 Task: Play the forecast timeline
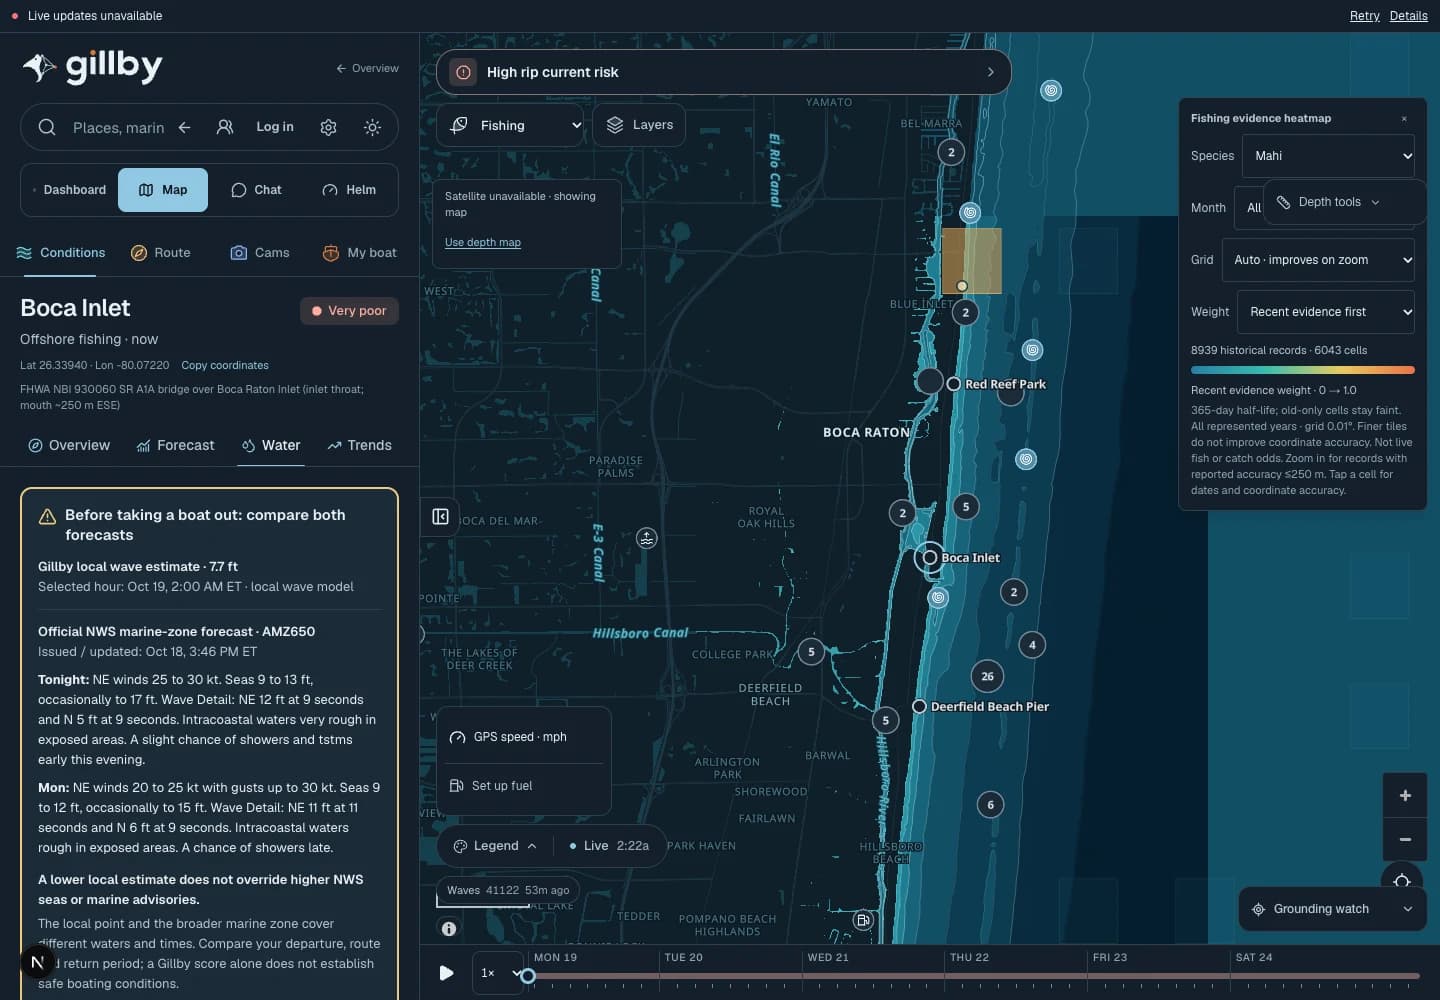coord(446,972)
